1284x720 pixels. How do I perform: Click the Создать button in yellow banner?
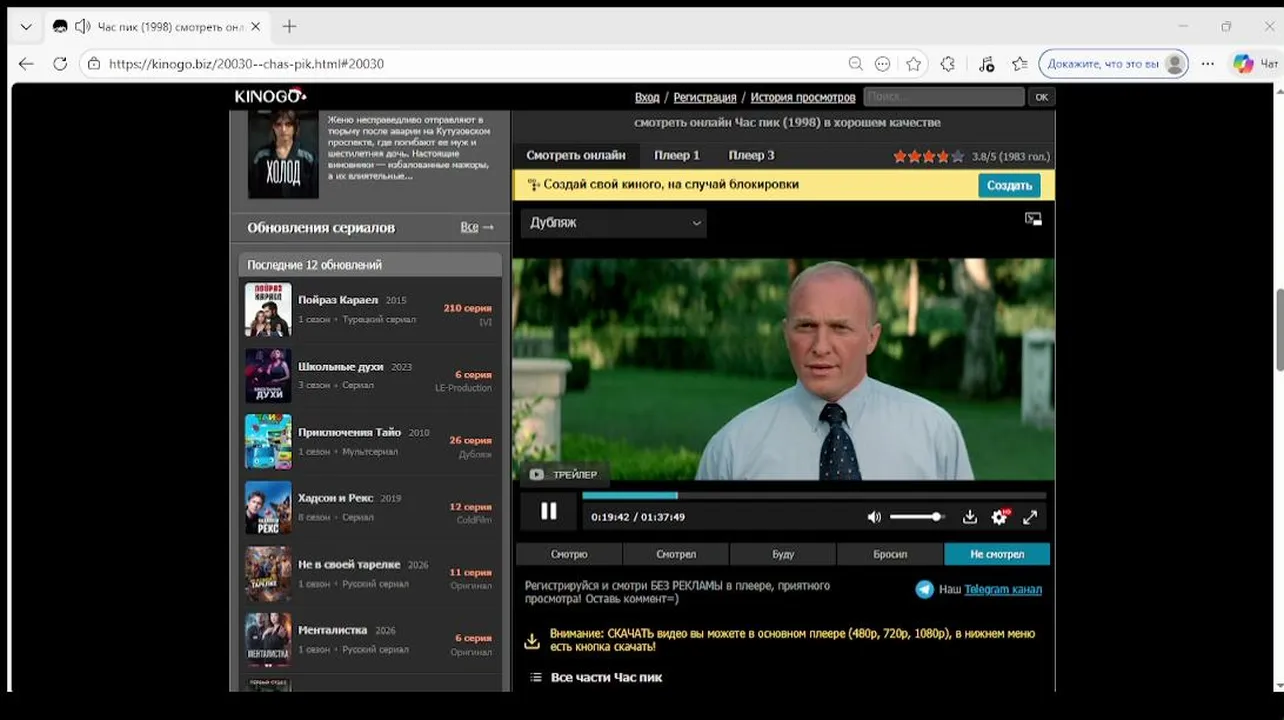coord(1009,185)
